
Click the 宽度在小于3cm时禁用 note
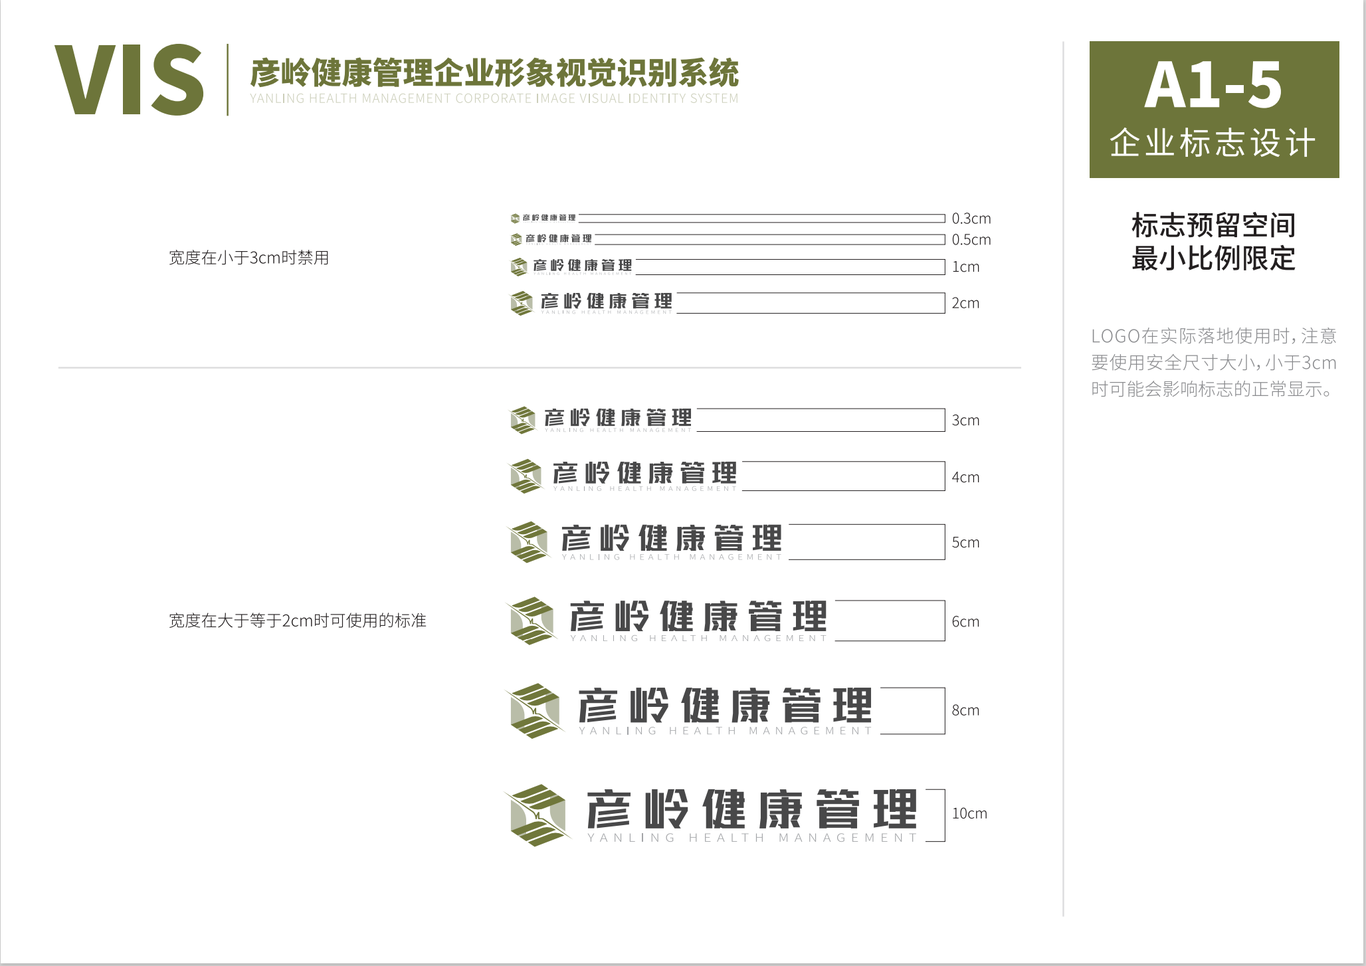(x=249, y=258)
